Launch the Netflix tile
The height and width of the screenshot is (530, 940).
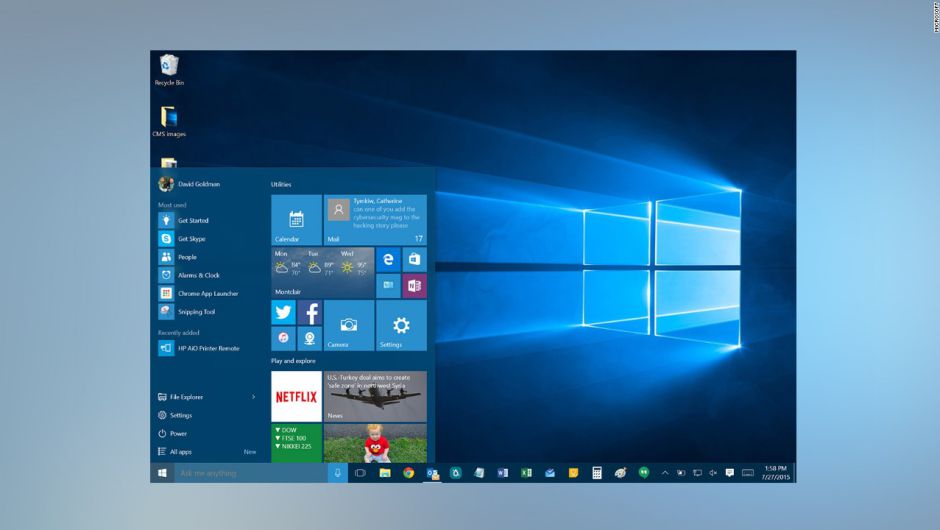296,396
